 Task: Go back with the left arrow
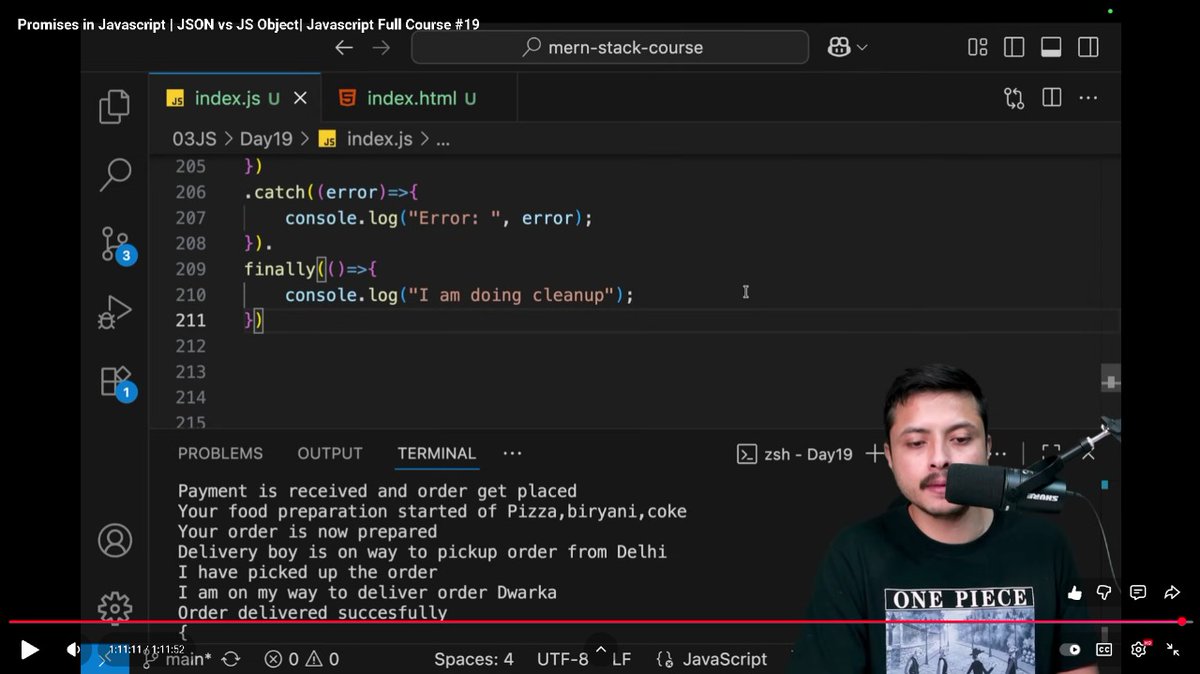344,47
